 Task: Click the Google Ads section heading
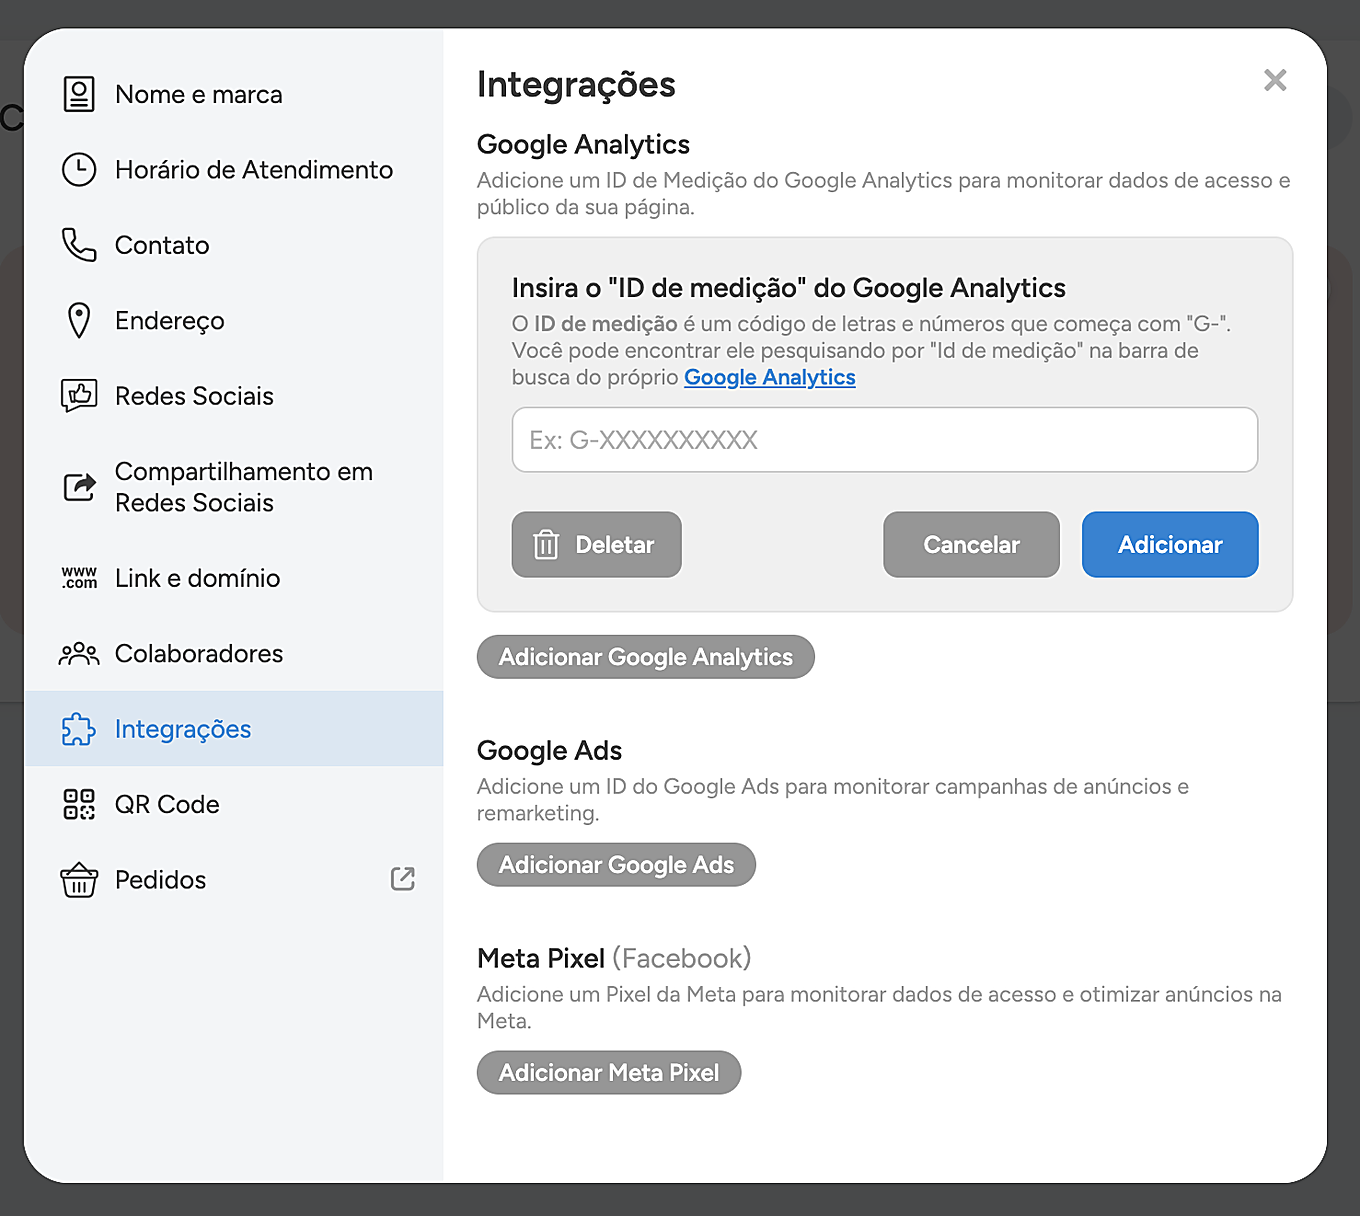(x=549, y=751)
